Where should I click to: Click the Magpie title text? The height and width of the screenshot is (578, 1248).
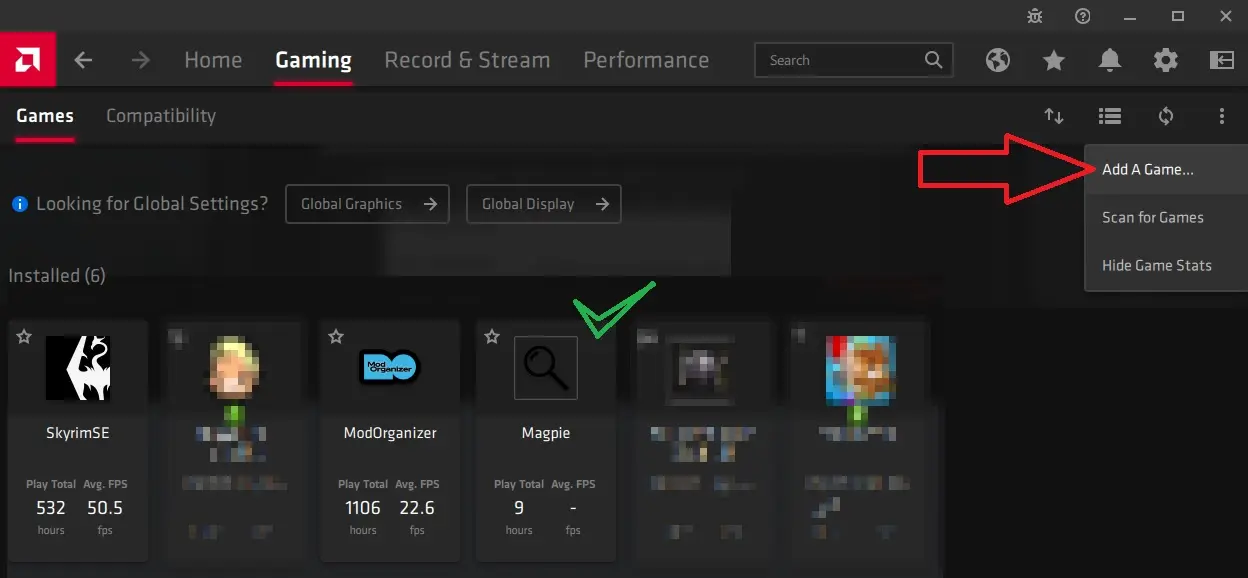pos(546,433)
